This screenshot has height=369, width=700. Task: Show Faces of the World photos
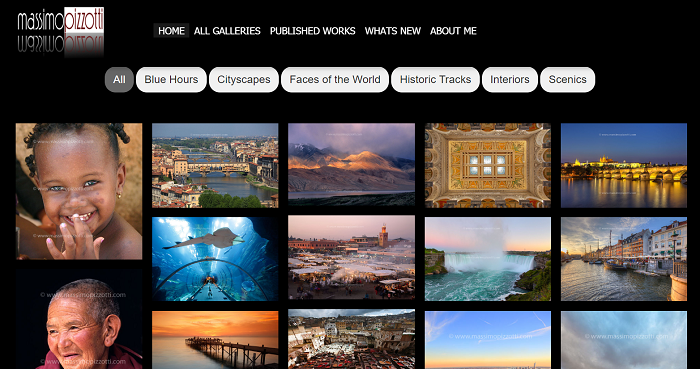[335, 79]
